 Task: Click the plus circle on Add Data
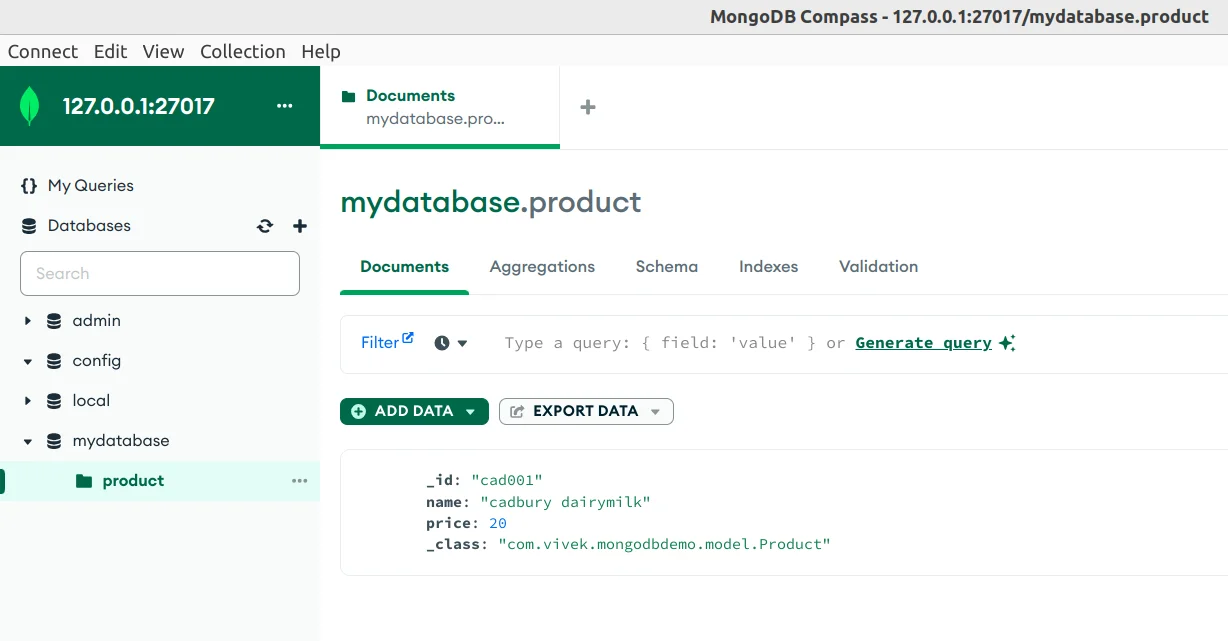[x=358, y=411]
